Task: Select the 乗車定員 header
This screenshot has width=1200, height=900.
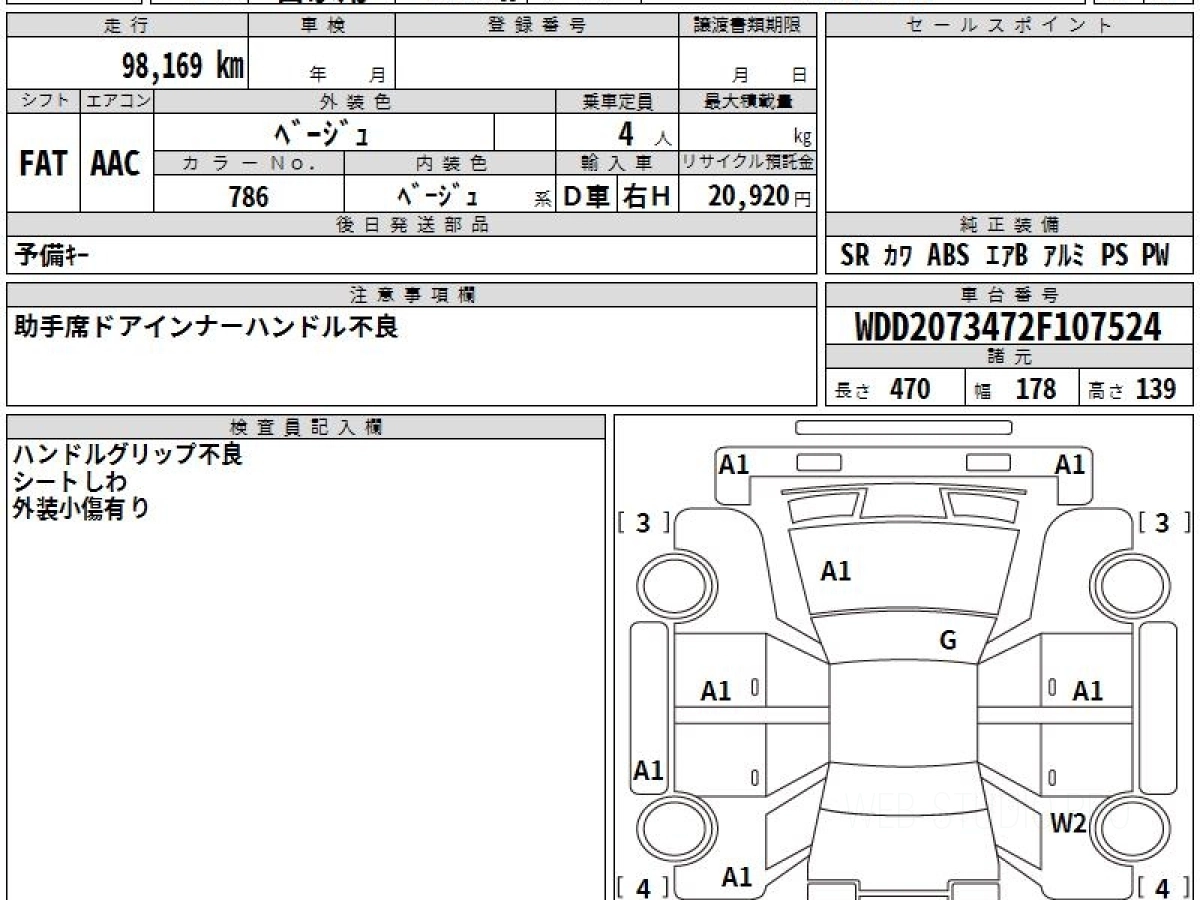Action: tap(617, 101)
